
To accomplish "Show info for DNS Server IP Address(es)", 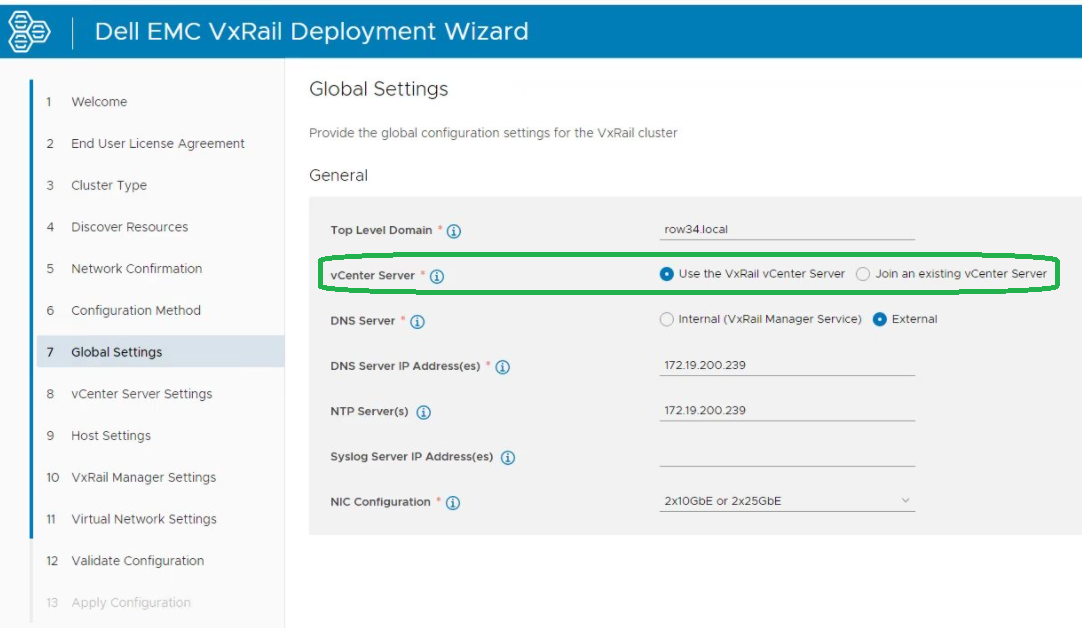I will tap(503, 367).
